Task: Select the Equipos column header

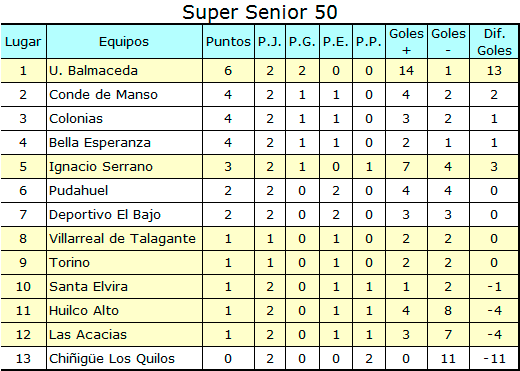Action: click(x=124, y=42)
